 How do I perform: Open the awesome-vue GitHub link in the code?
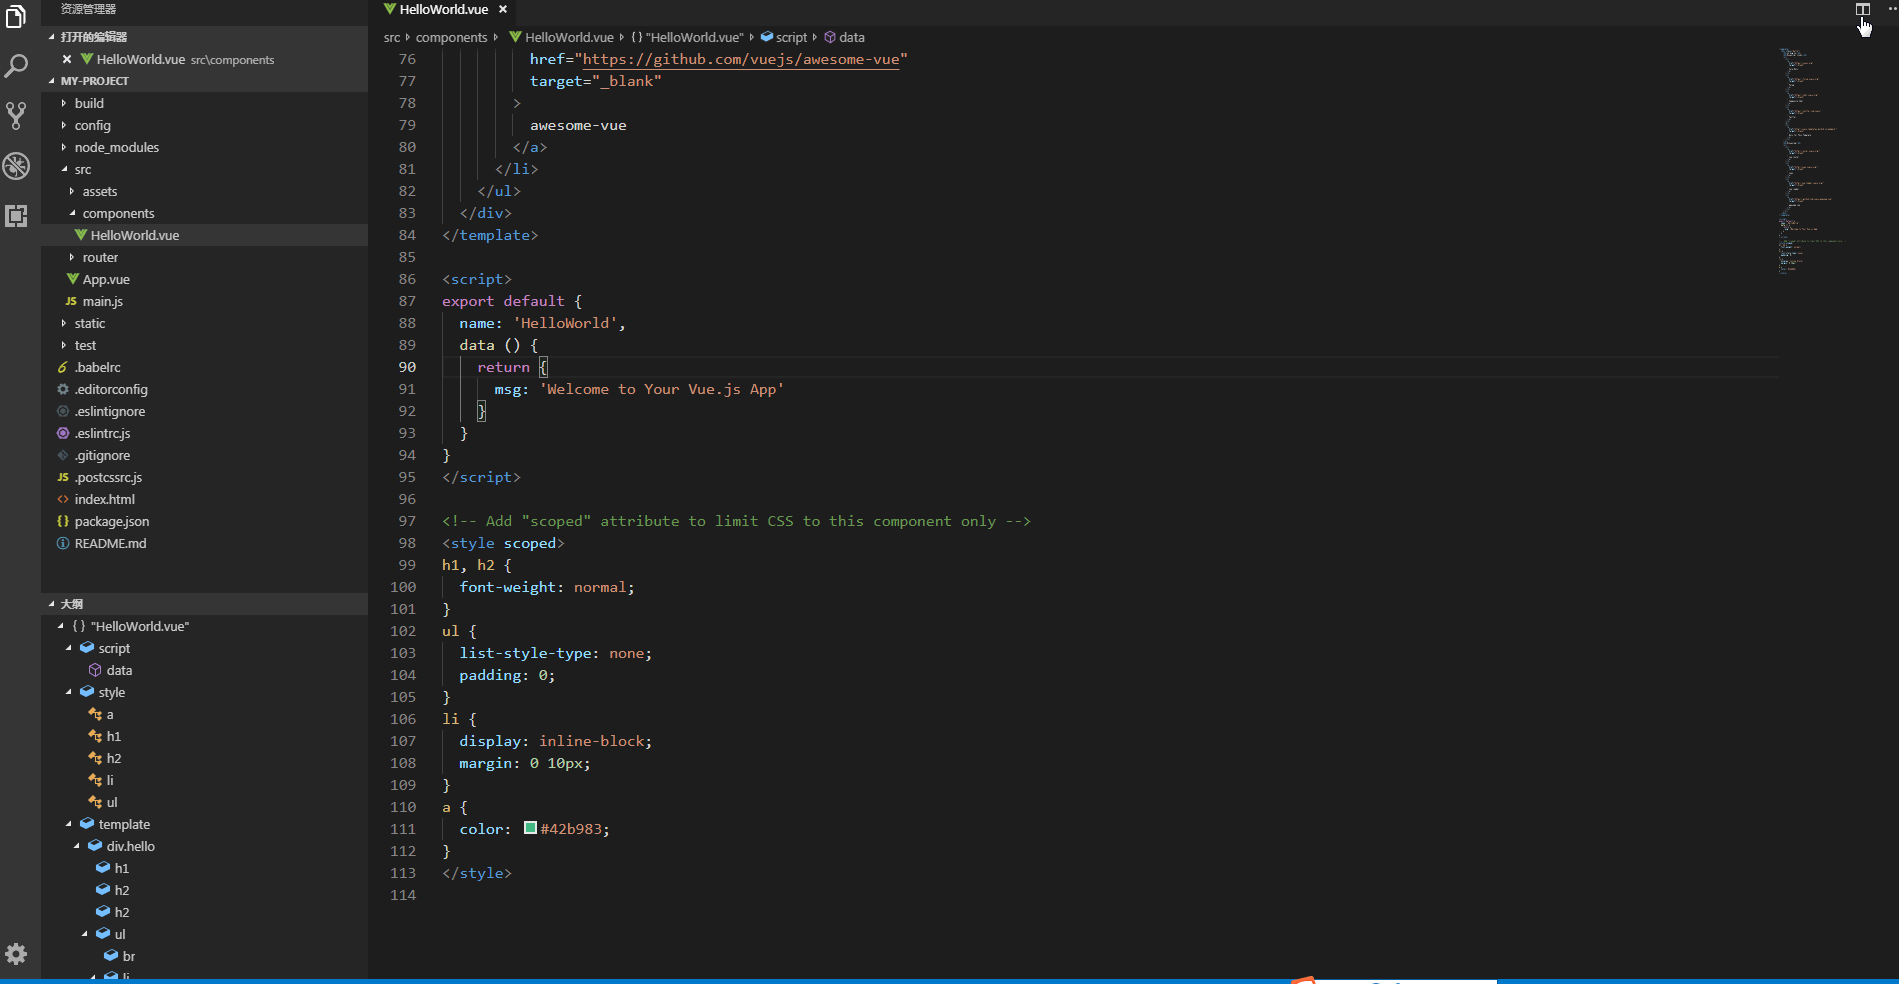click(x=741, y=59)
